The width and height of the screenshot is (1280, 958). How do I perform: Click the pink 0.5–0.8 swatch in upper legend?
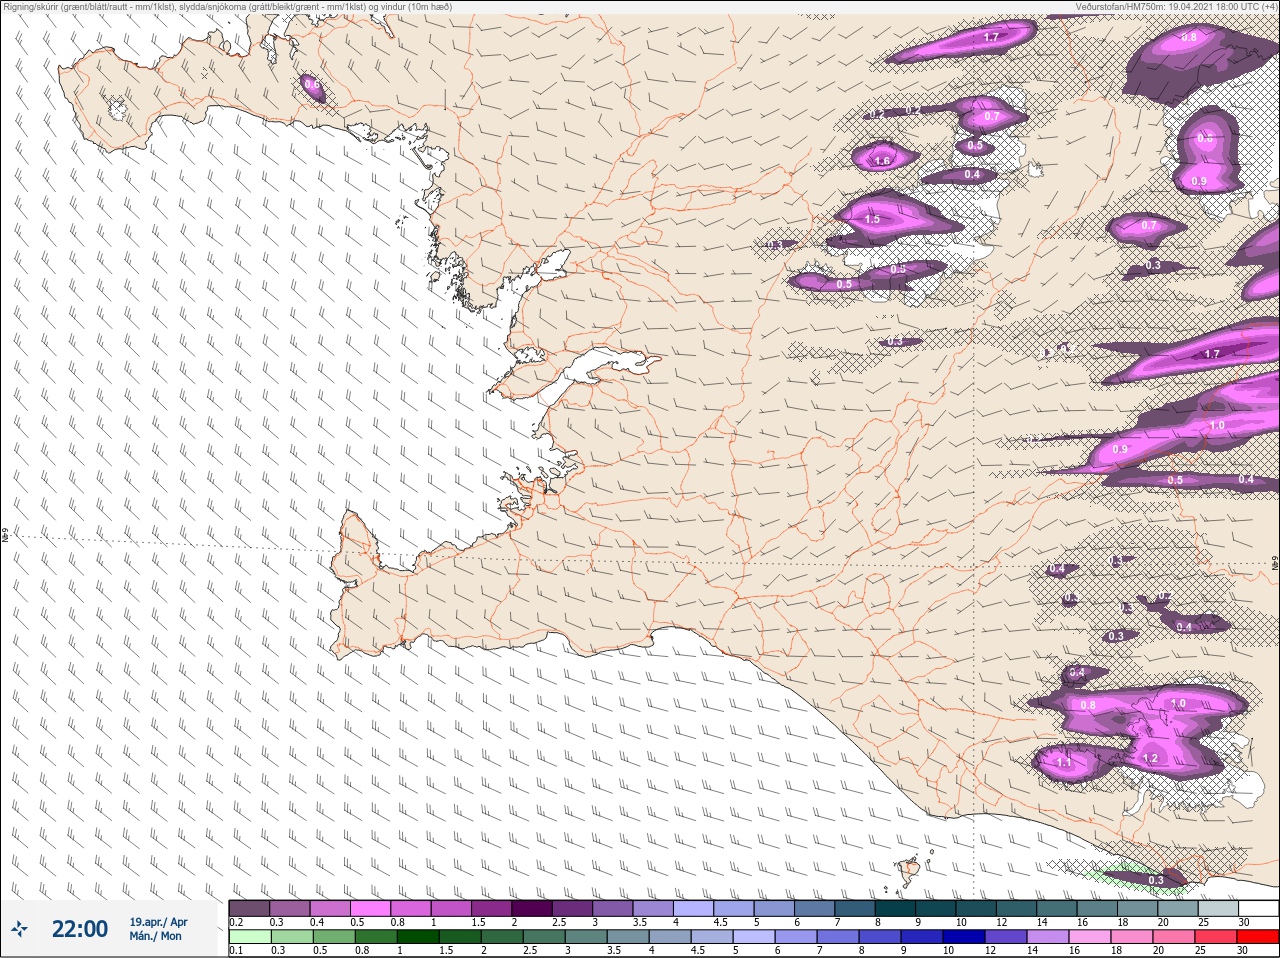371,908
